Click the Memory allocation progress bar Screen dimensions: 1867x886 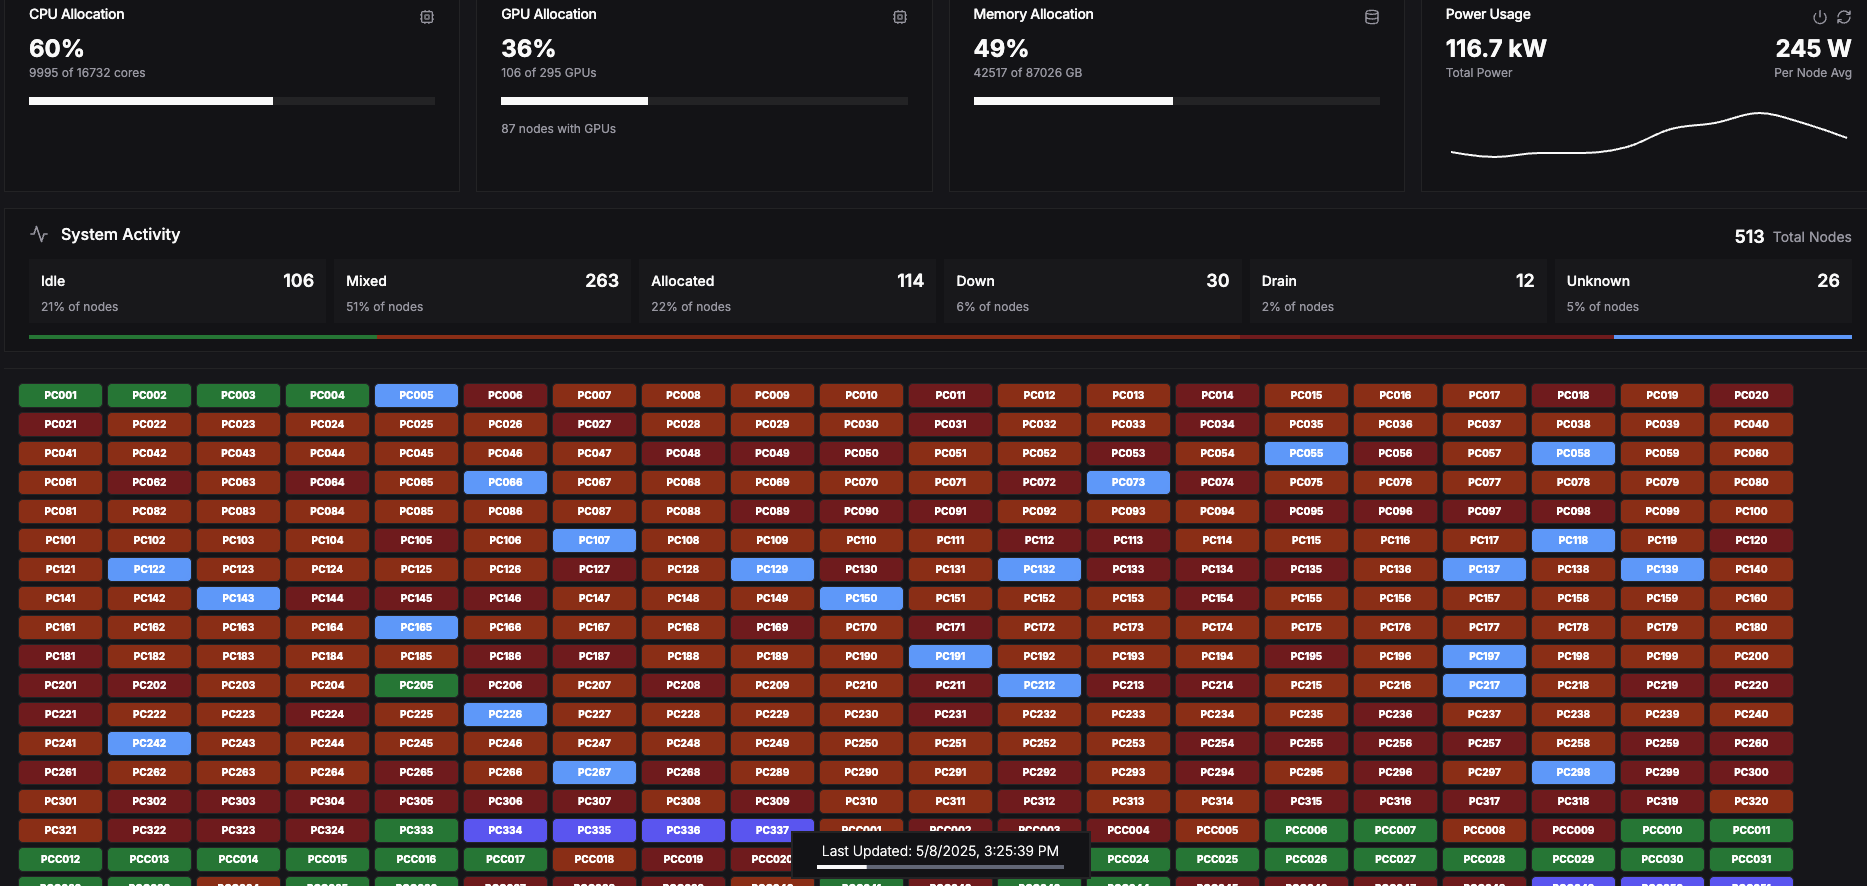pos(1176,101)
